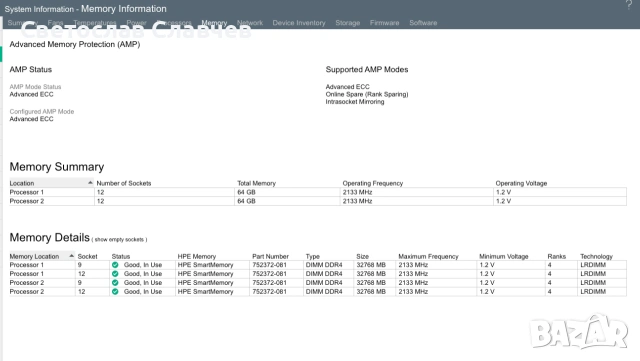Select Processor 1 row in Memory Summary
The height and width of the screenshot is (361, 640).
[x=318, y=192]
